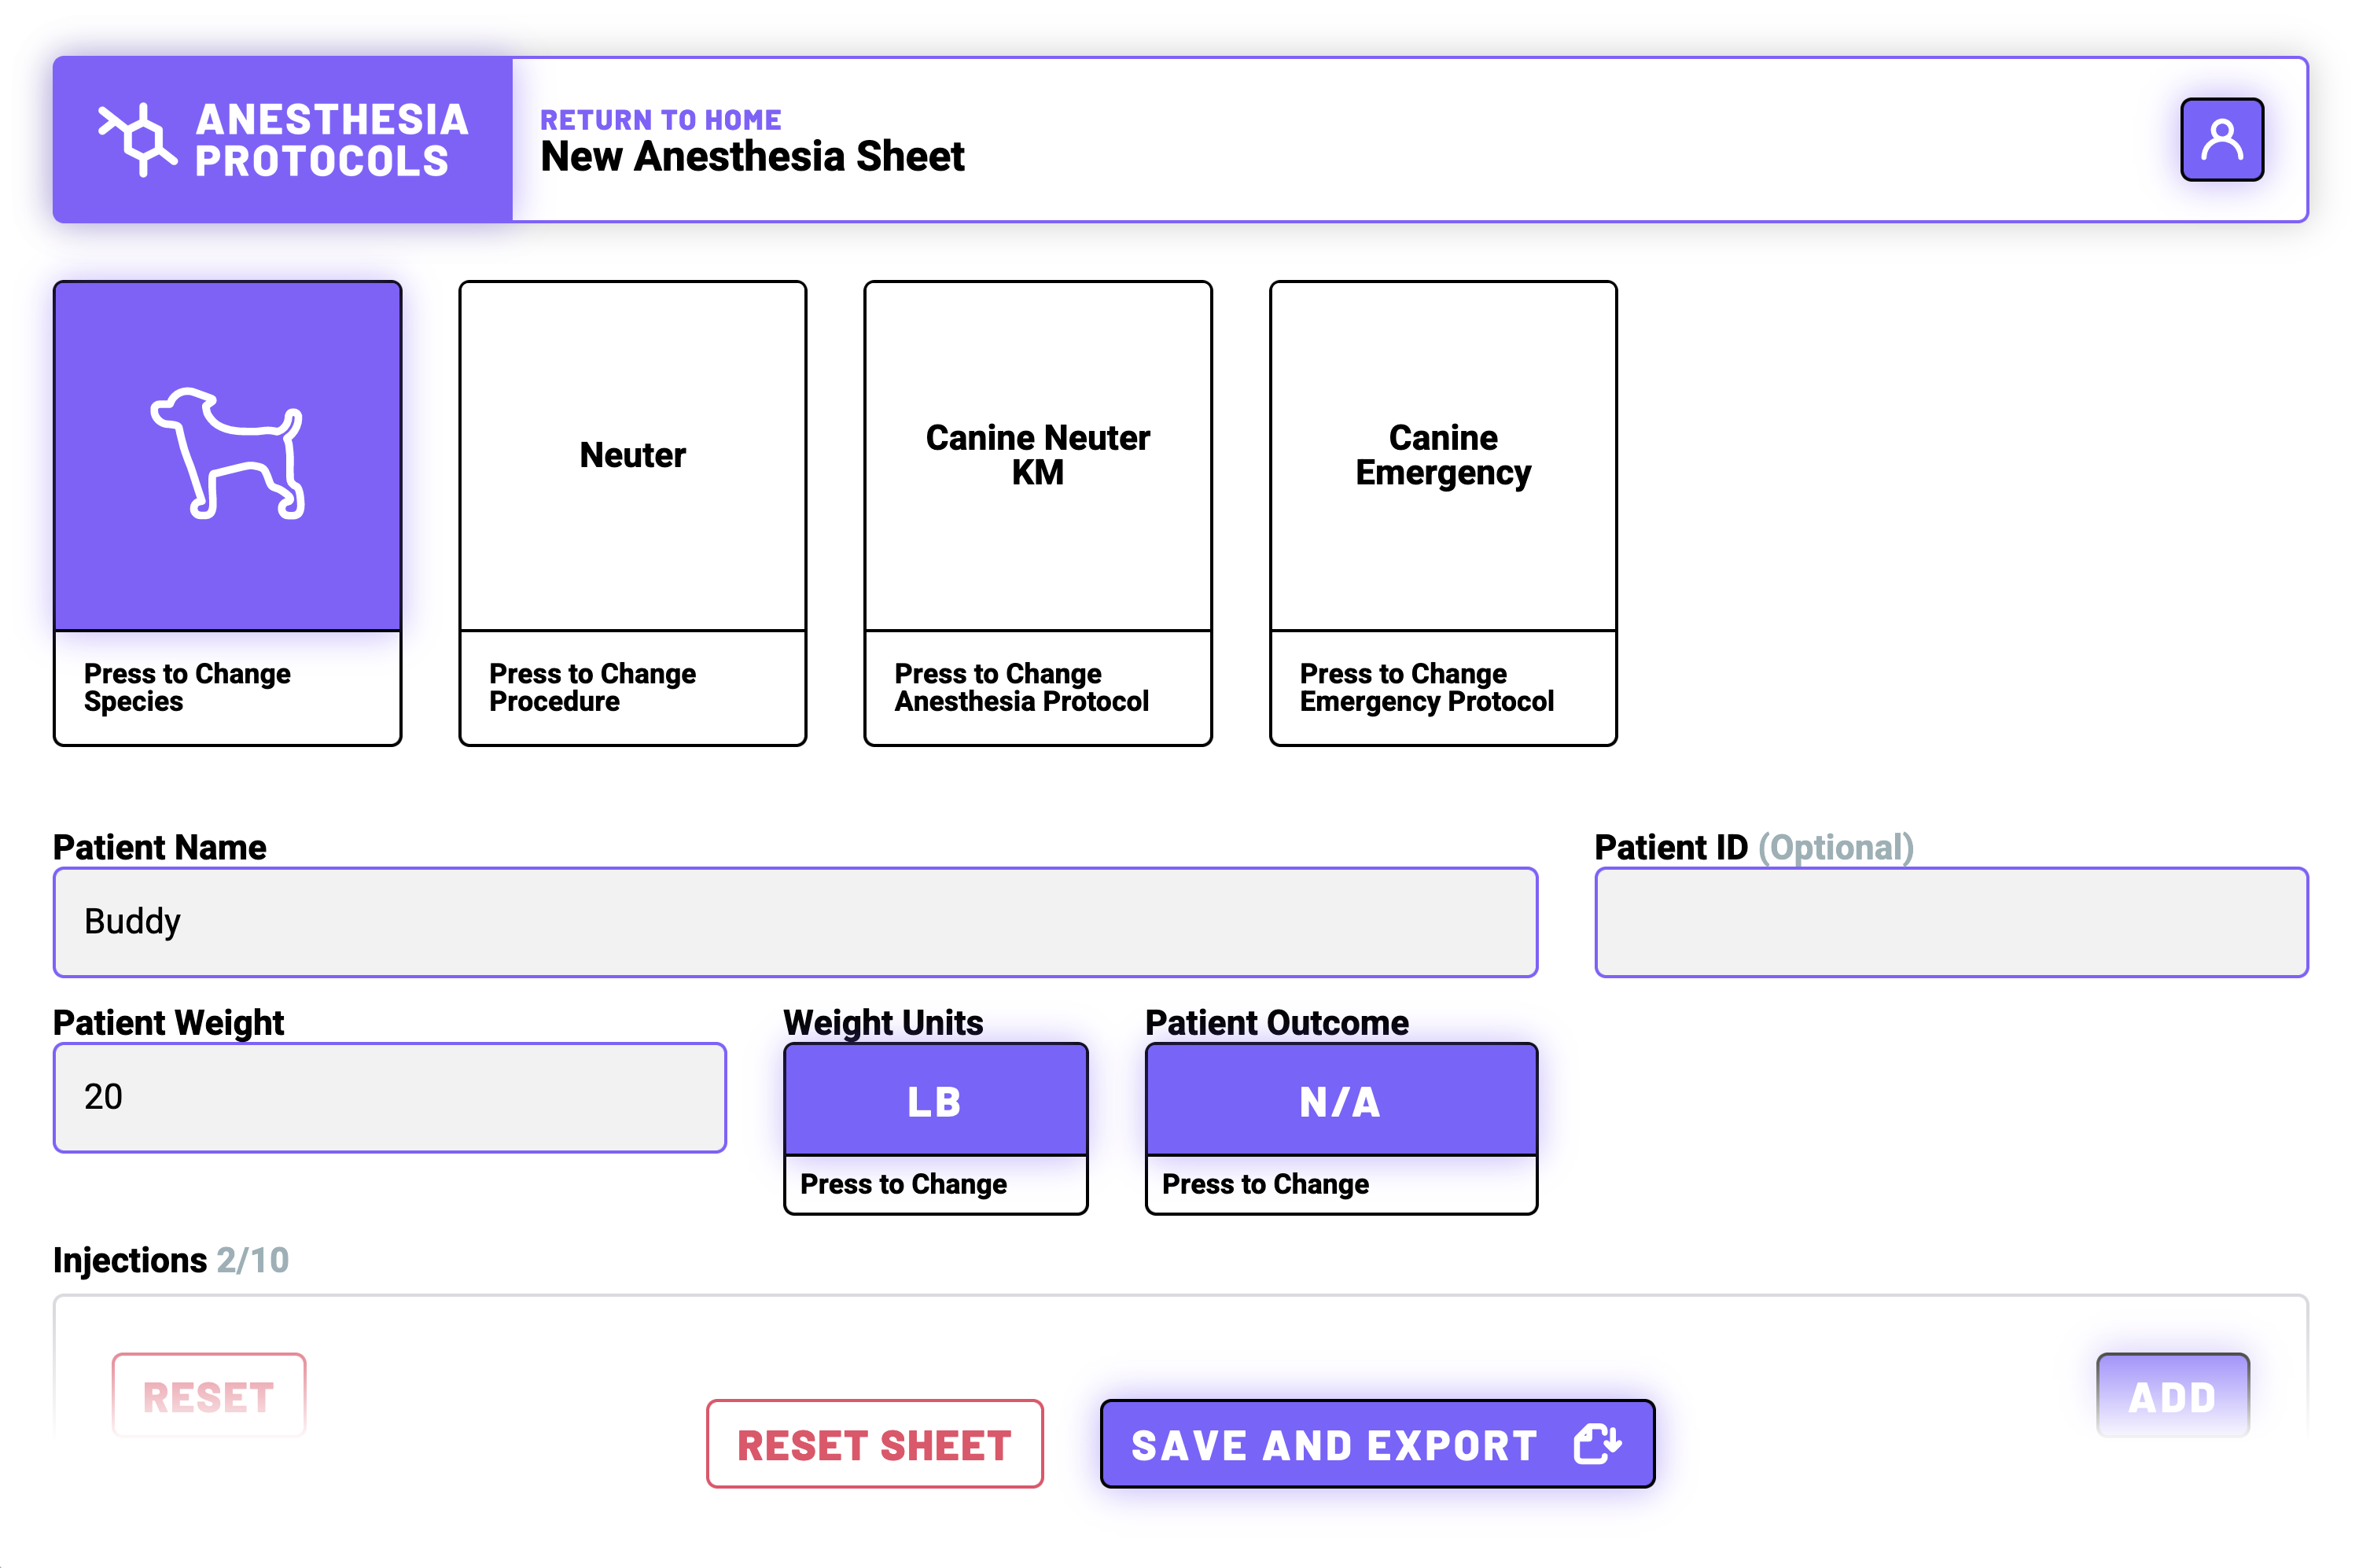Add a new injection
This screenshot has width=2359, height=1568.
click(x=2172, y=1396)
